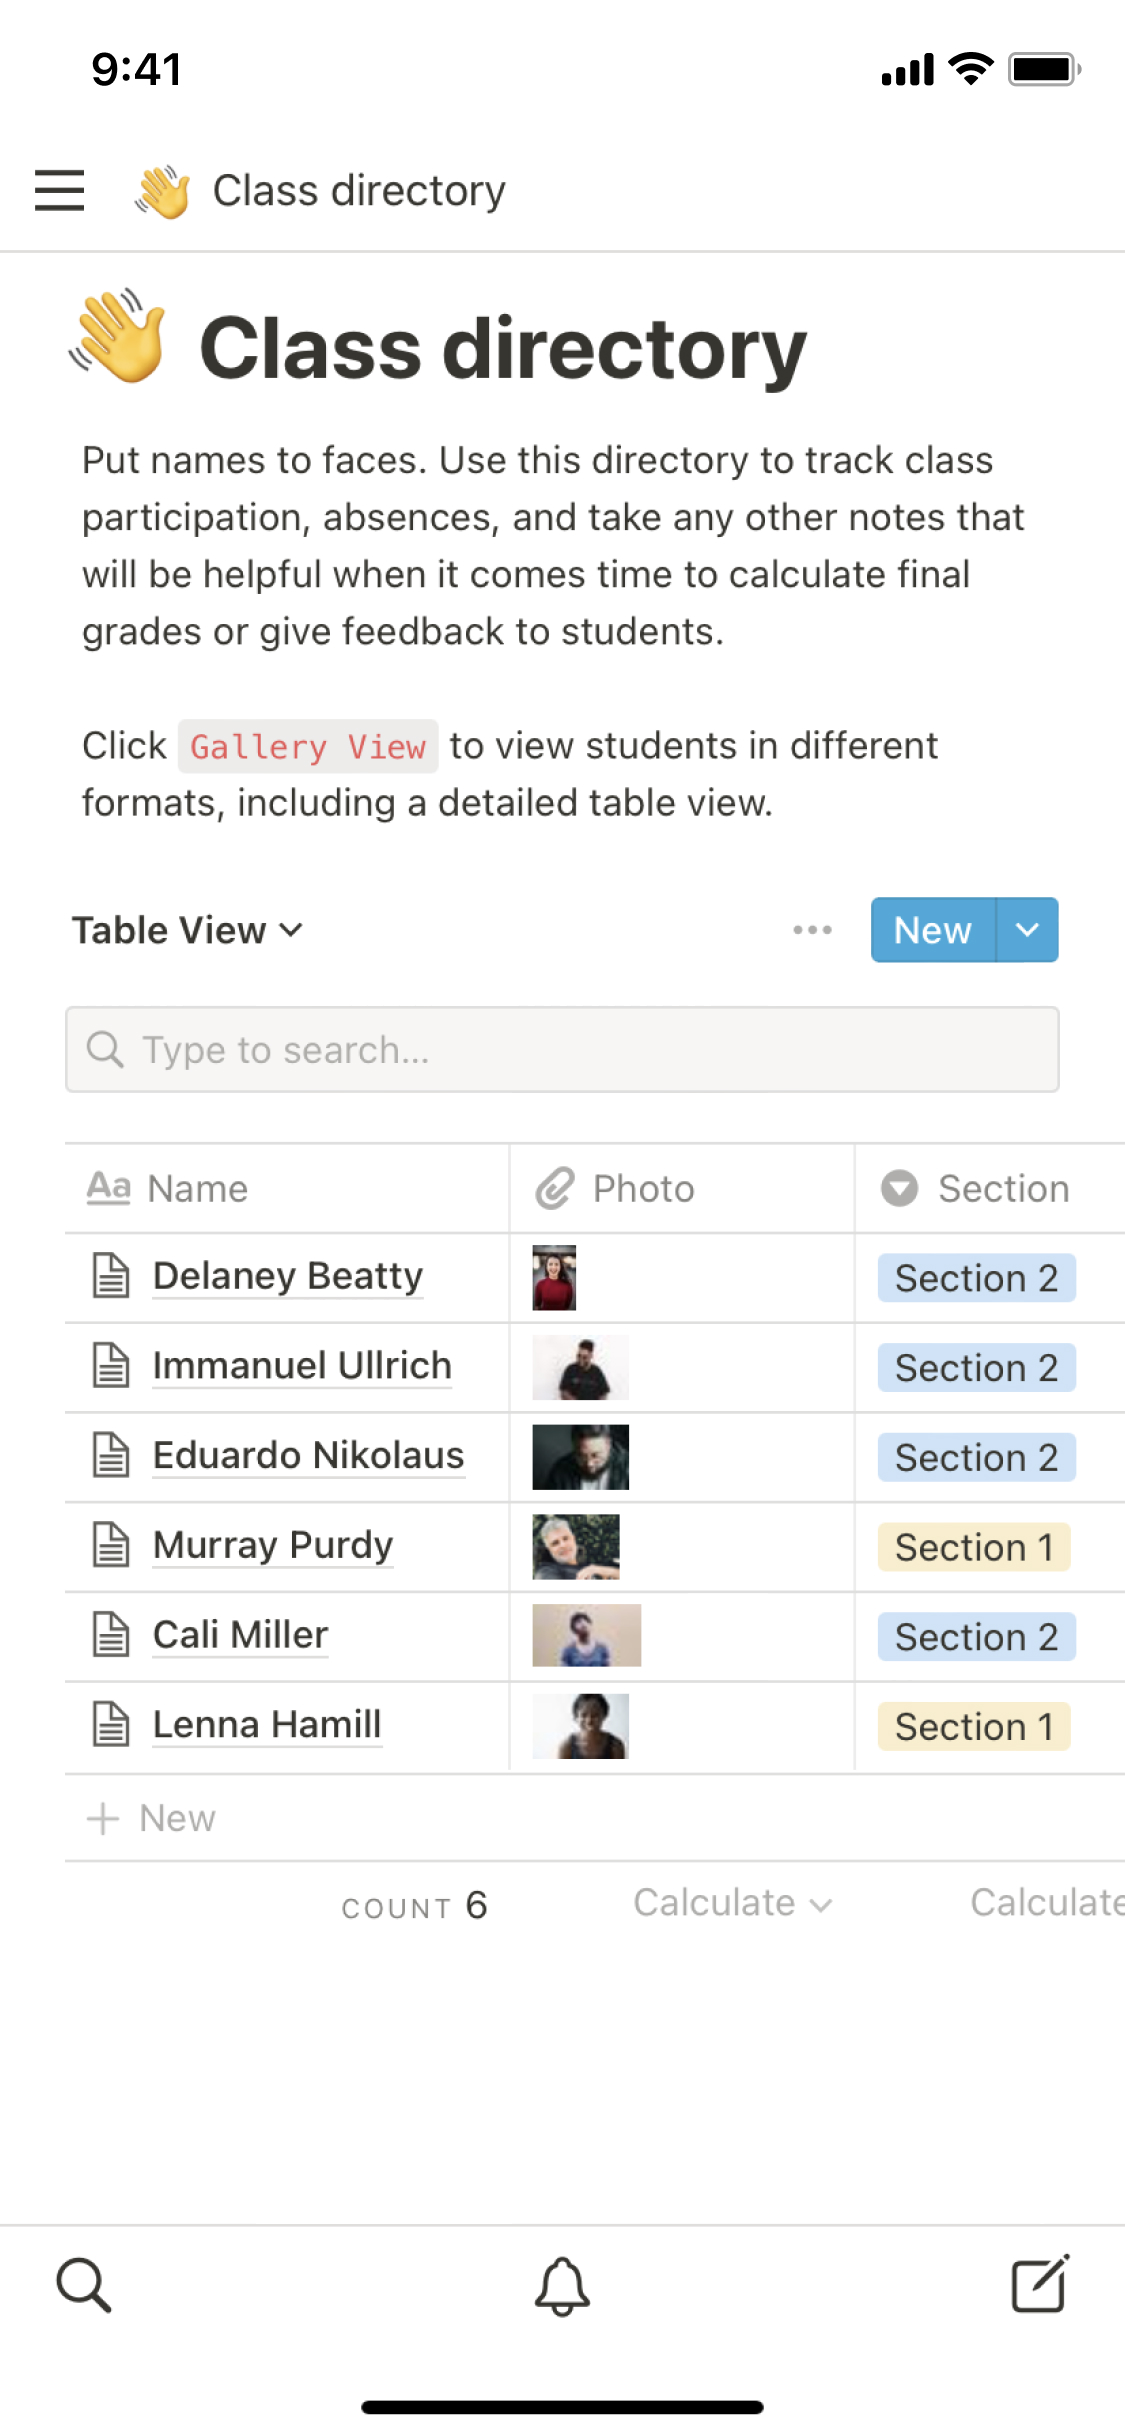Add a row with plus New
Image resolution: width=1125 pixels, height=2436 pixels.
pos(152,1818)
